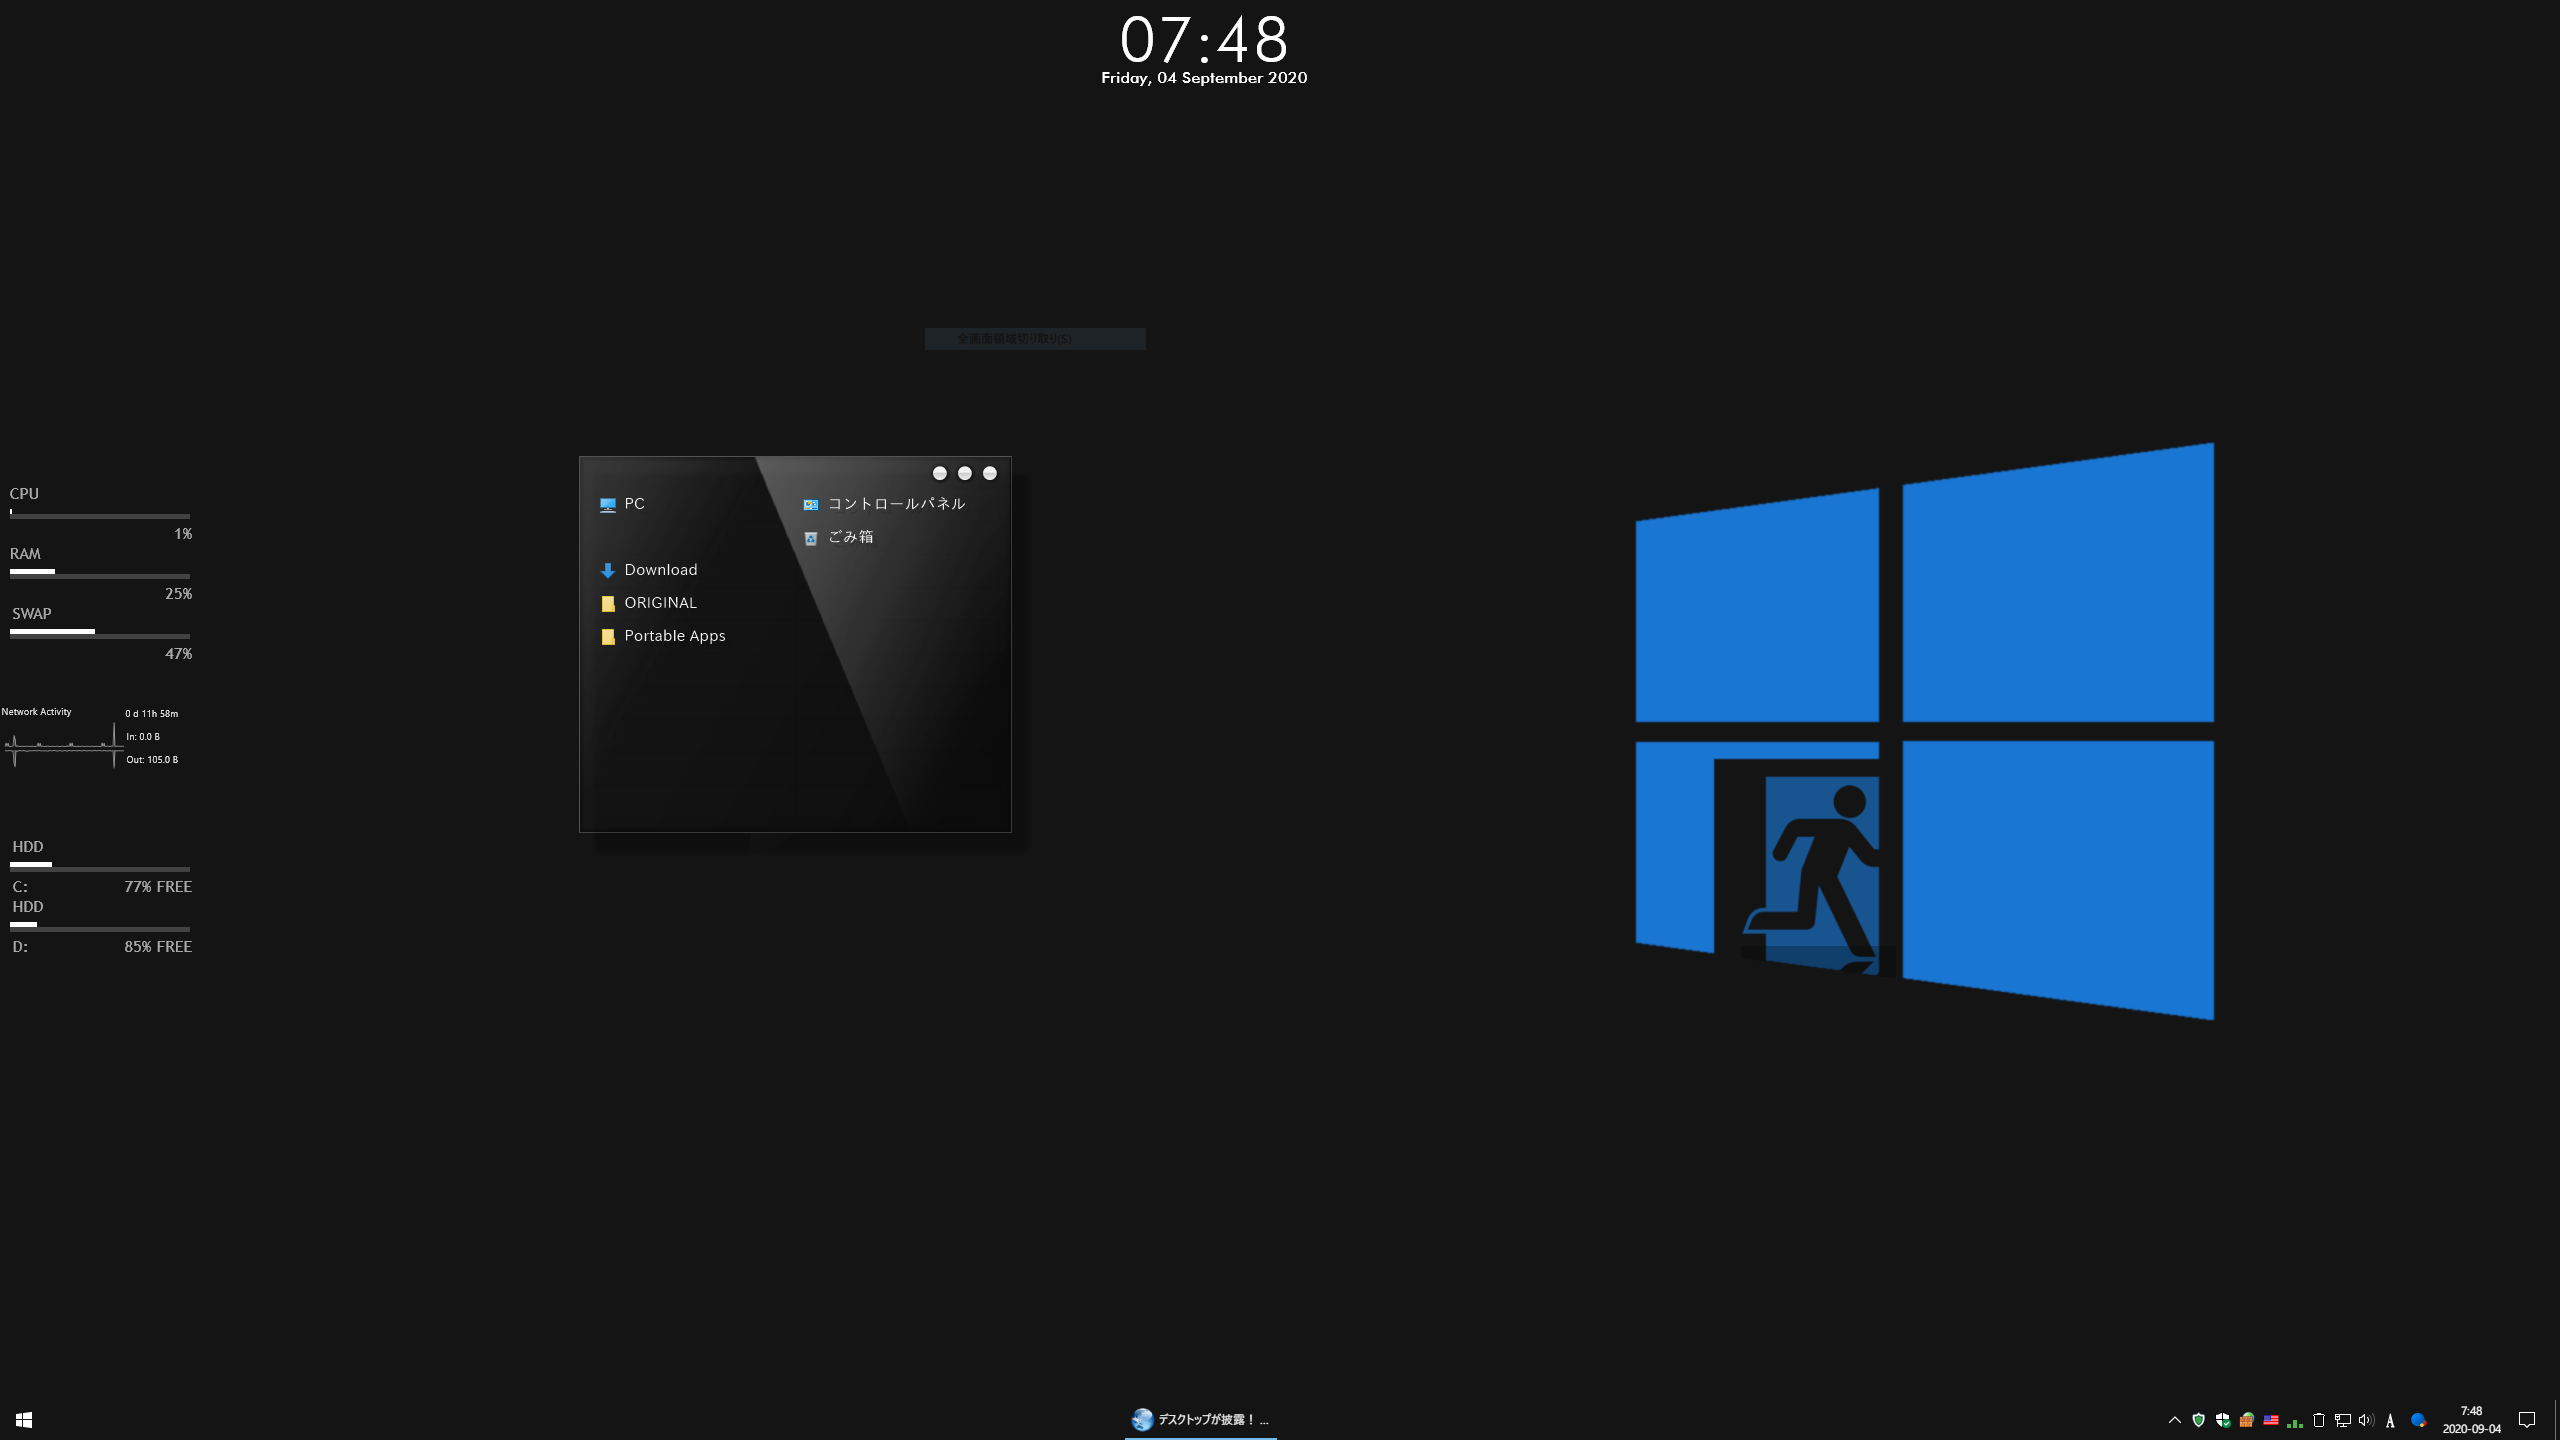Open Windows Security from the tray
The height and width of the screenshot is (1440, 2560).
coord(2223,1420)
